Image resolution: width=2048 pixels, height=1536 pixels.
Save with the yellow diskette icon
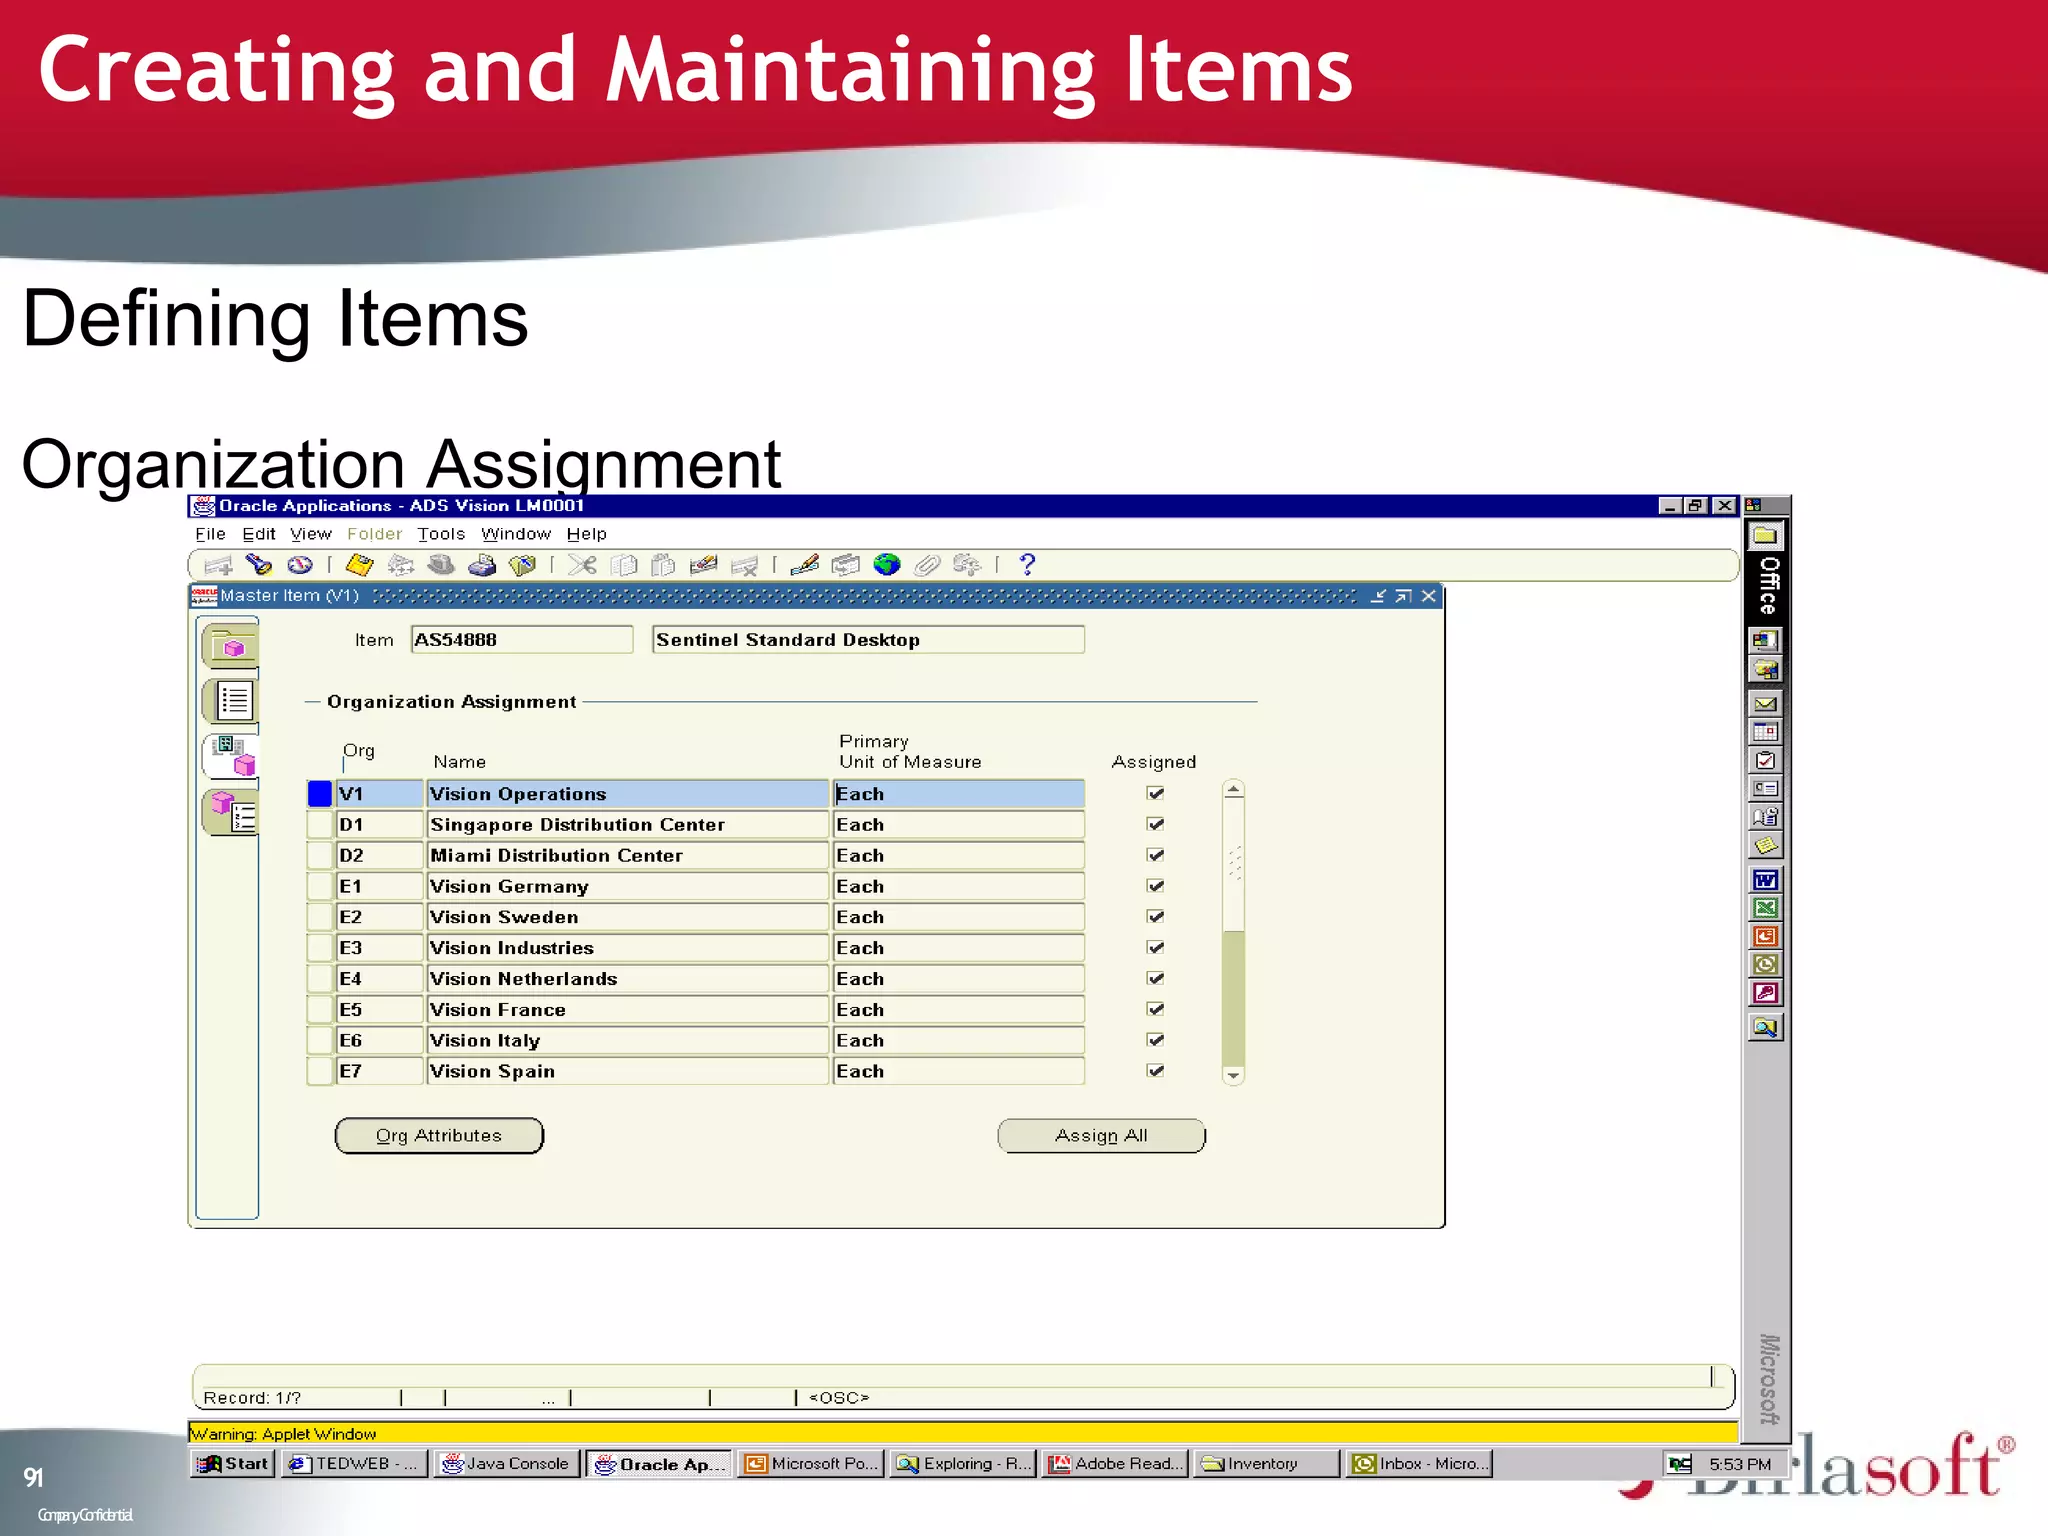(x=360, y=565)
